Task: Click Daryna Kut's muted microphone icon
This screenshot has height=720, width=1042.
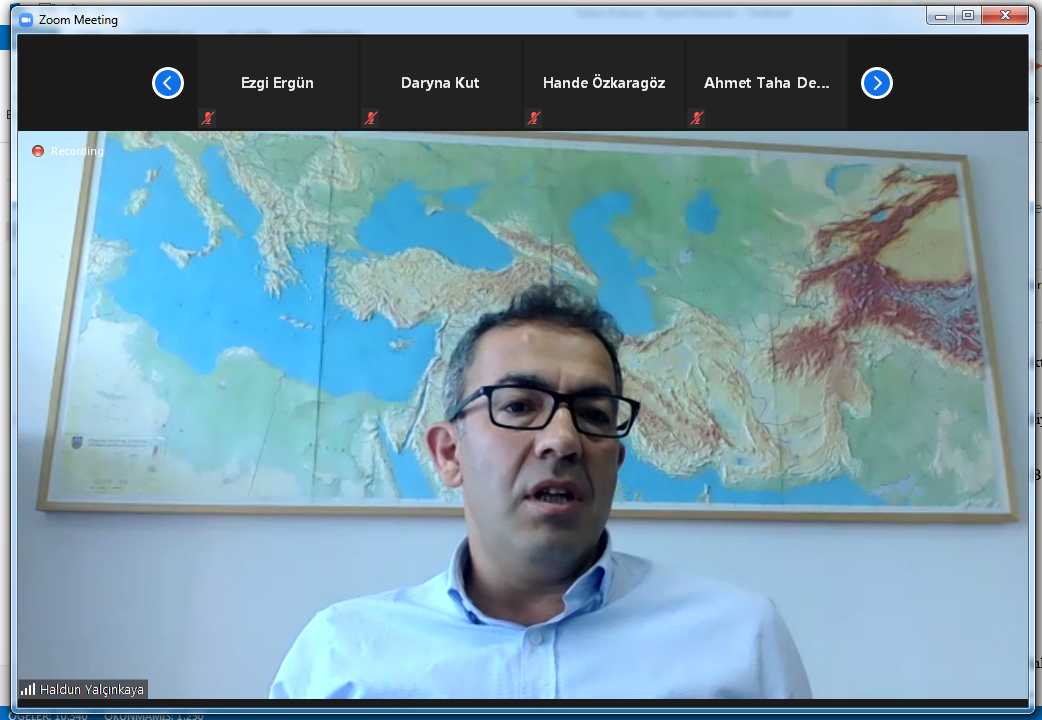Action: point(371,118)
